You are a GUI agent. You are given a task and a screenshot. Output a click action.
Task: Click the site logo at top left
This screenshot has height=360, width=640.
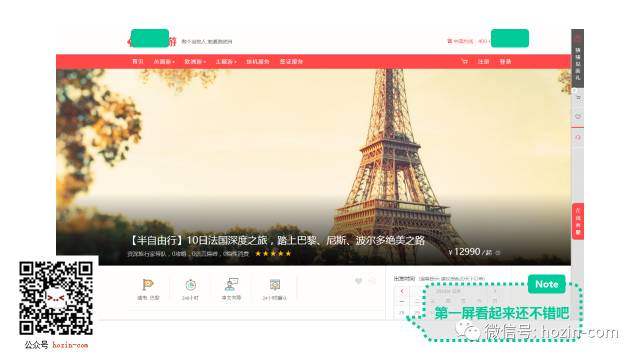pos(152,40)
